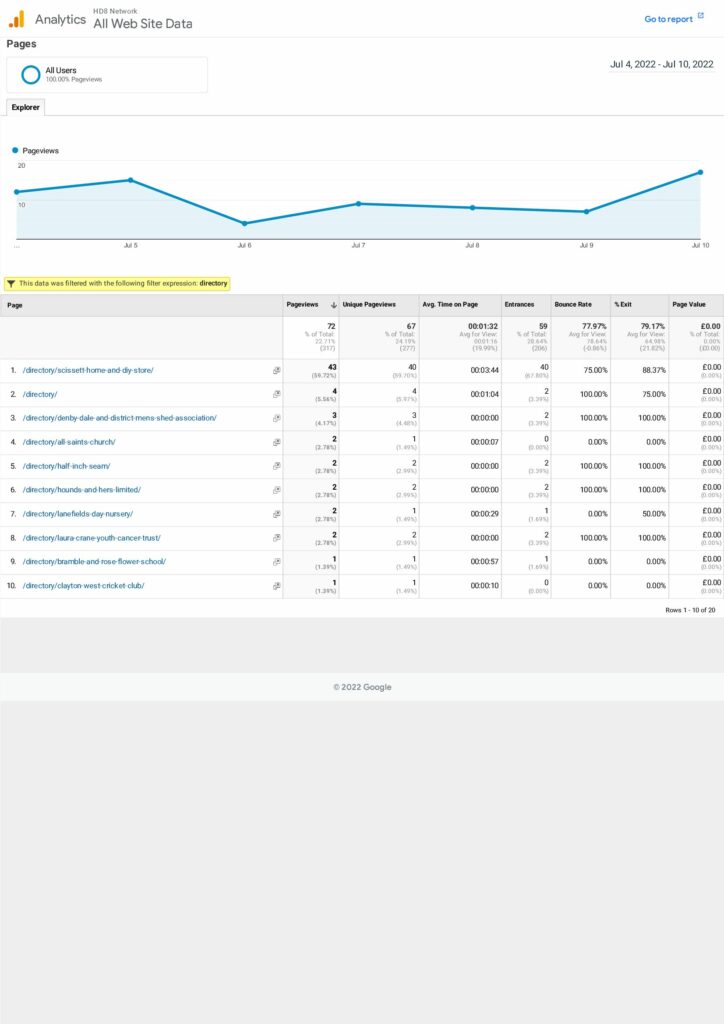Image resolution: width=724 pixels, height=1024 pixels.
Task: Click the Avg. Time on Page column header
Action: [x=449, y=305]
